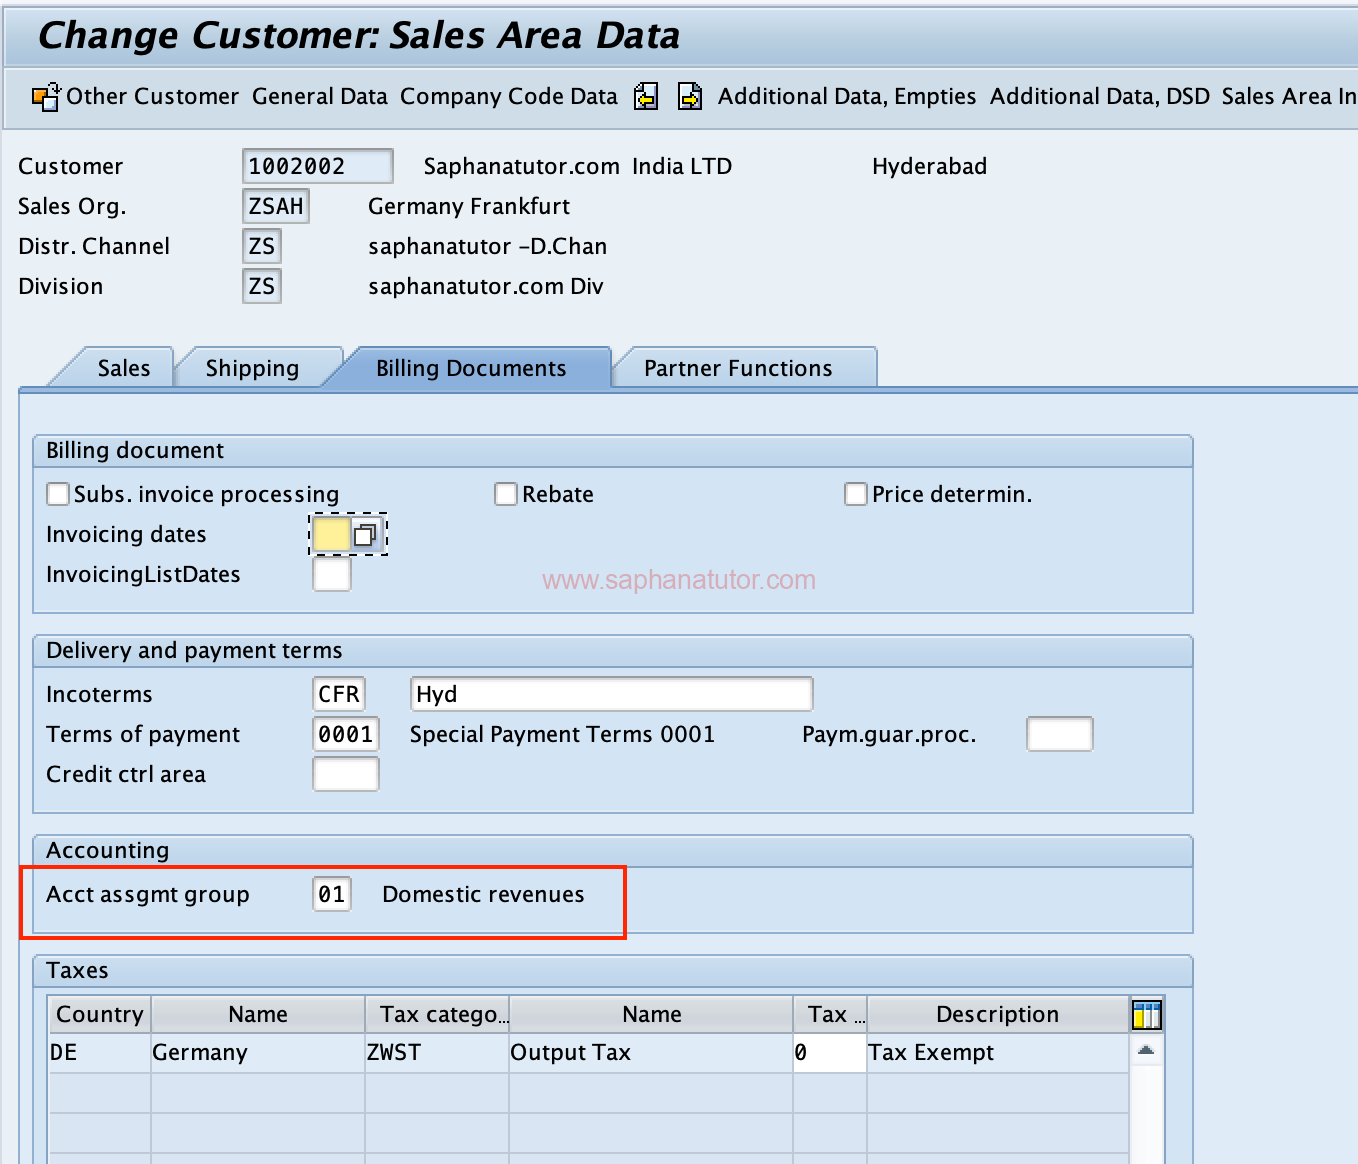This screenshot has width=1358, height=1164.
Task: Open the Taxes table column settings icon
Action: 1146,1015
